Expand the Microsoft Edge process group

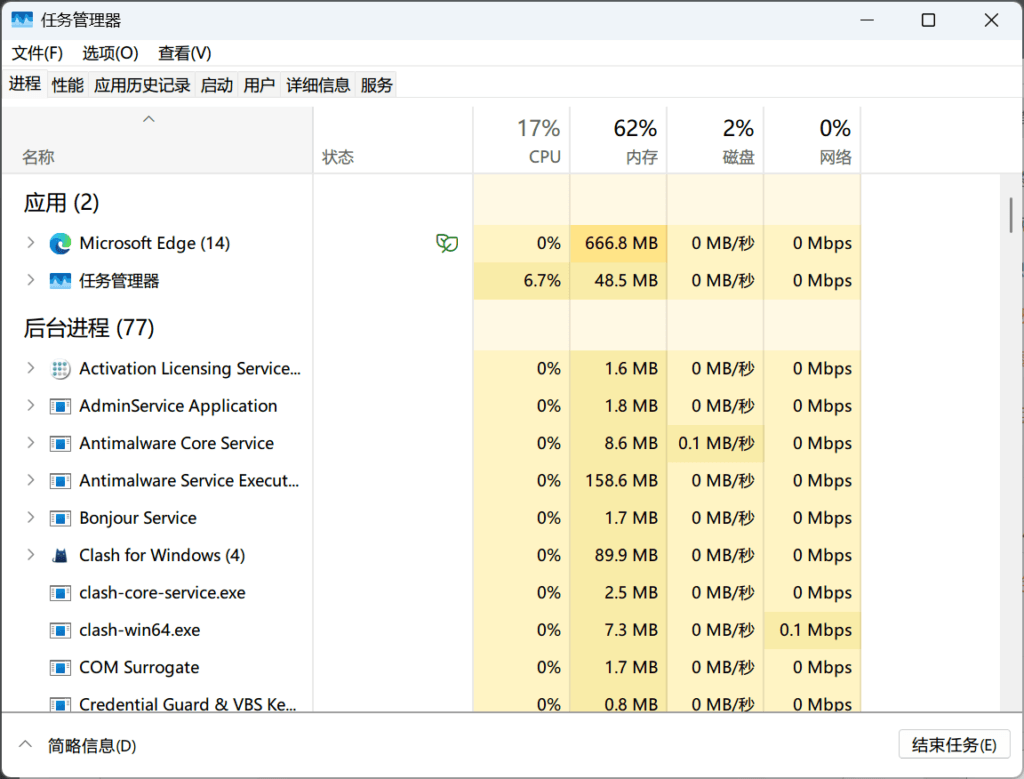click(31, 243)
